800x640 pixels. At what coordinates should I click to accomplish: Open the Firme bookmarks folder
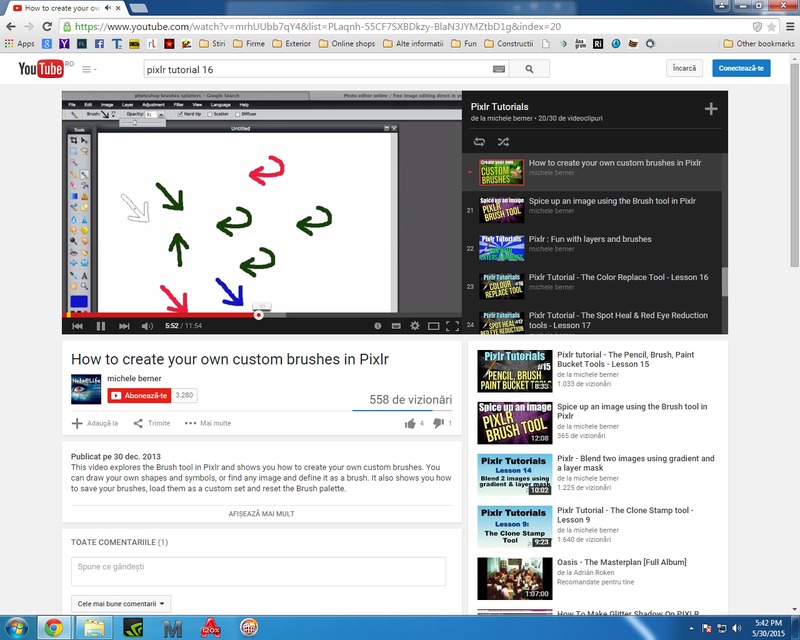tap(249, 44)
